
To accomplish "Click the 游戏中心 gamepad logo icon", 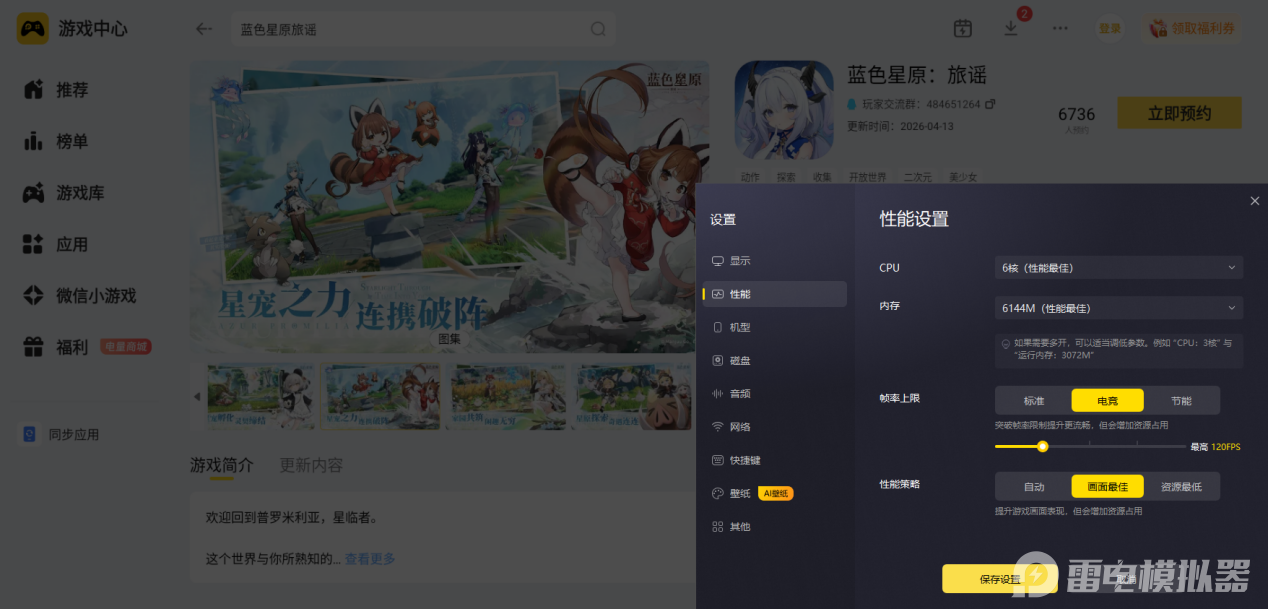I will click(x=32, y=29).
